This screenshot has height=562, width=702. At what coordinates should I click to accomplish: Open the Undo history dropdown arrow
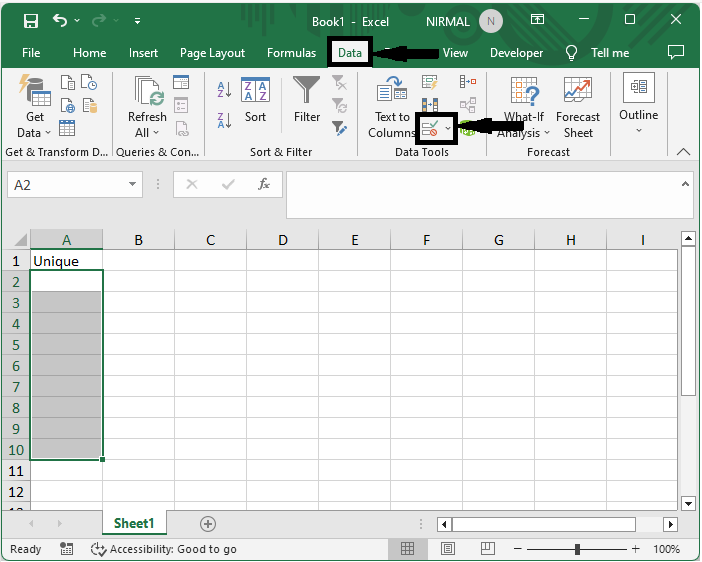click(x=77, y=21)
